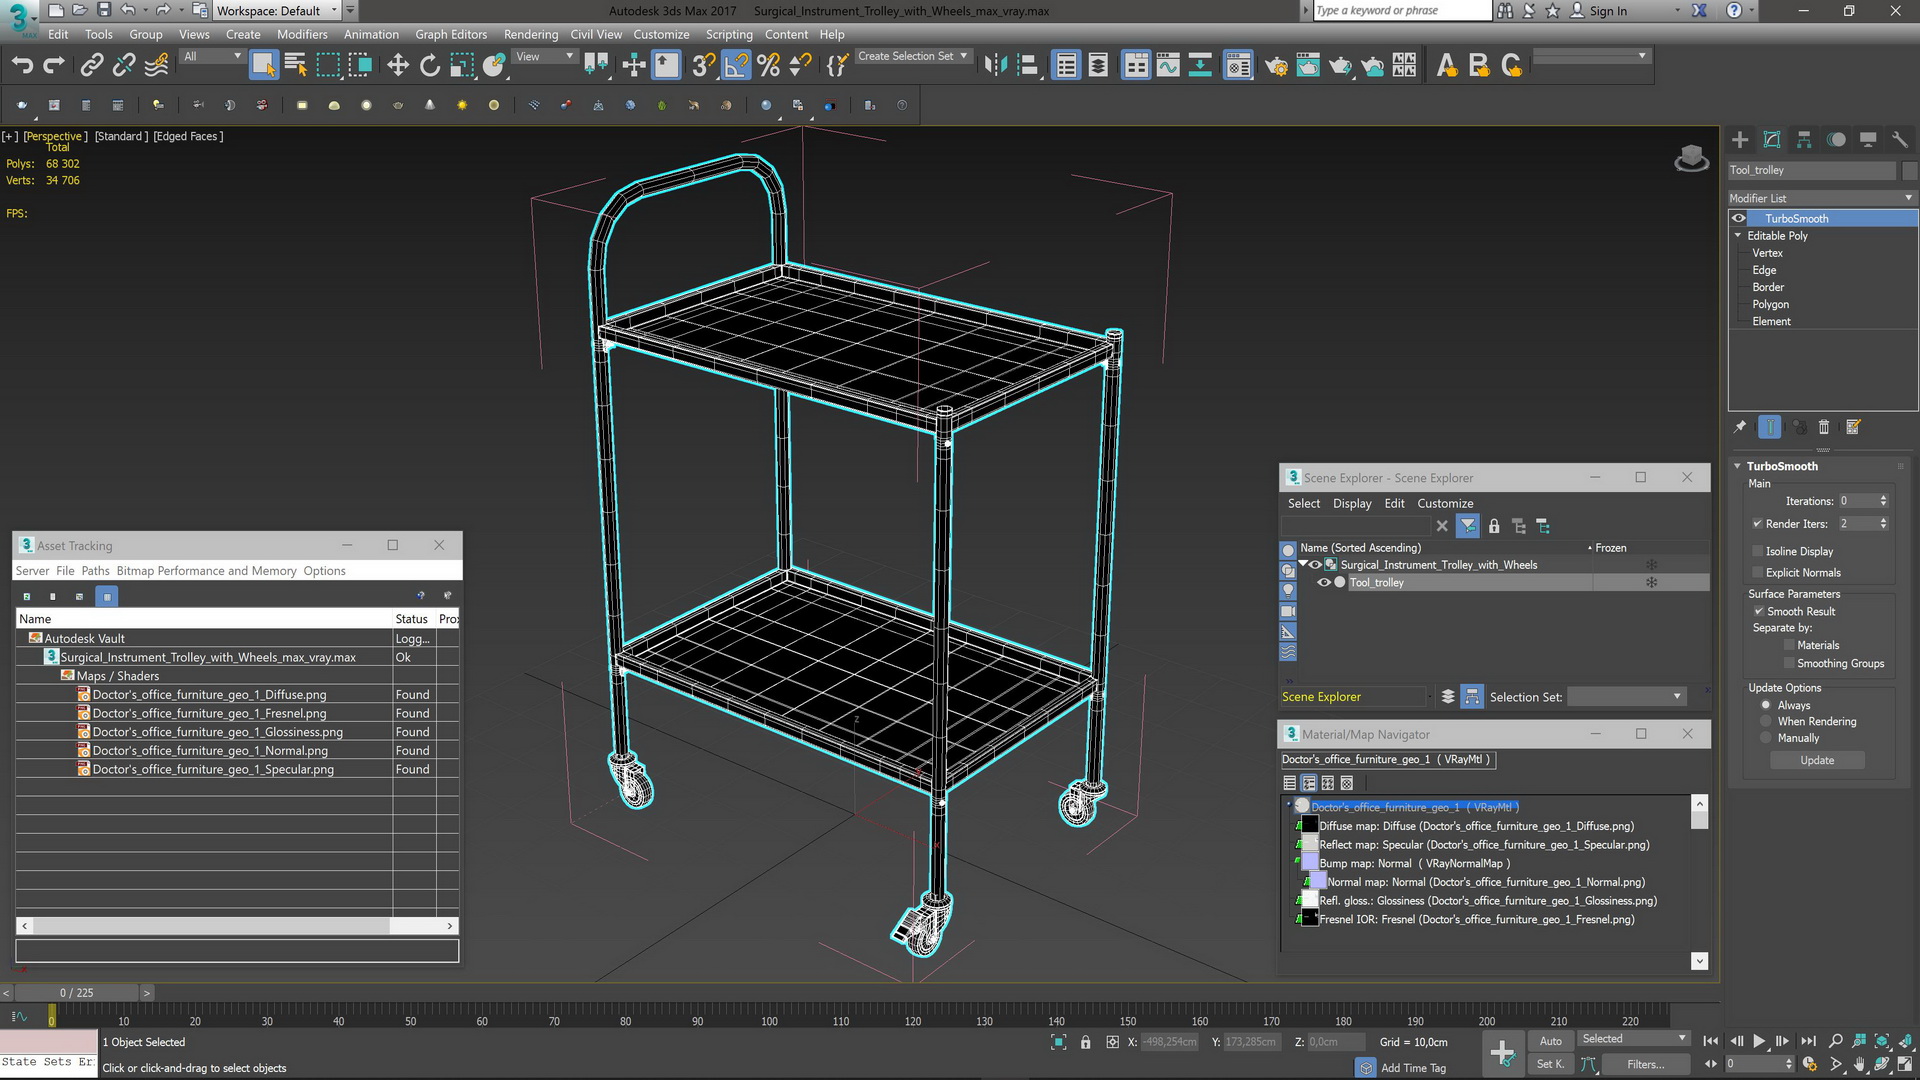Open the Selection Set dropdown in Scene Explorer
1920x1080 pixels.
1627,697
